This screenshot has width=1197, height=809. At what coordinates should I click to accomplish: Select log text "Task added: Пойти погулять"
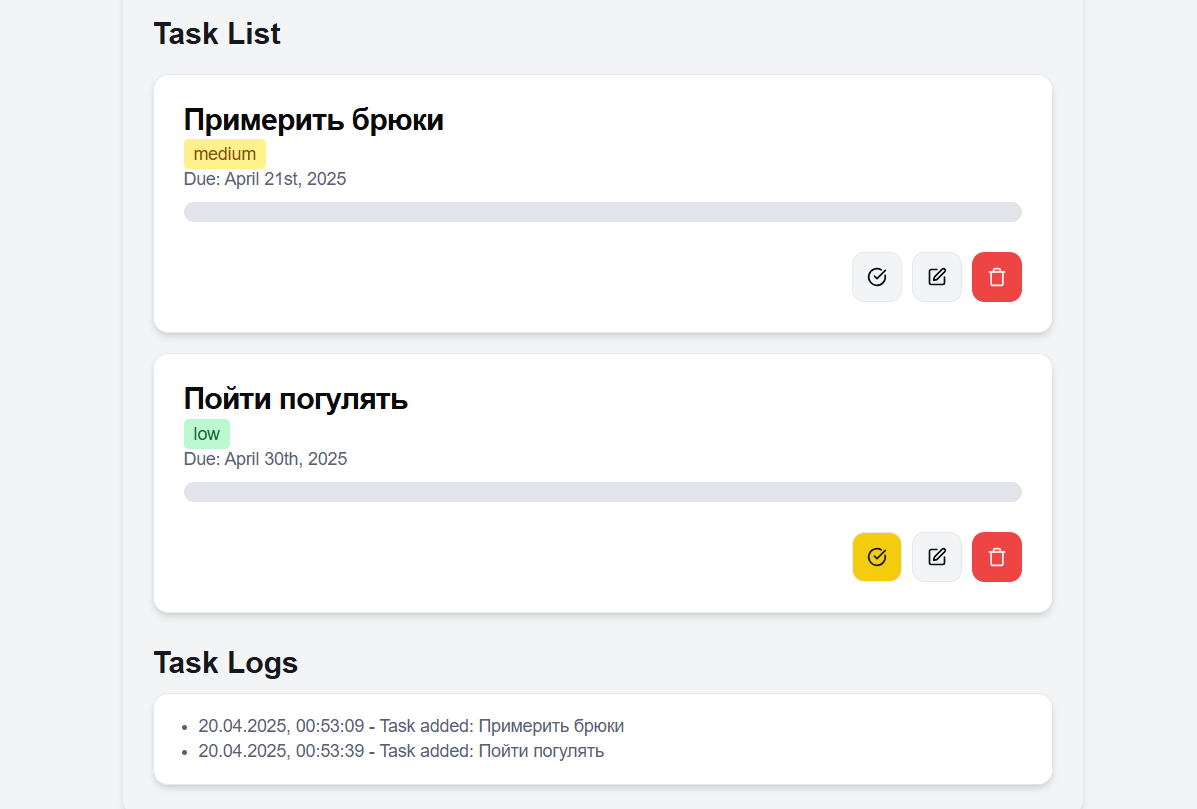492,750
